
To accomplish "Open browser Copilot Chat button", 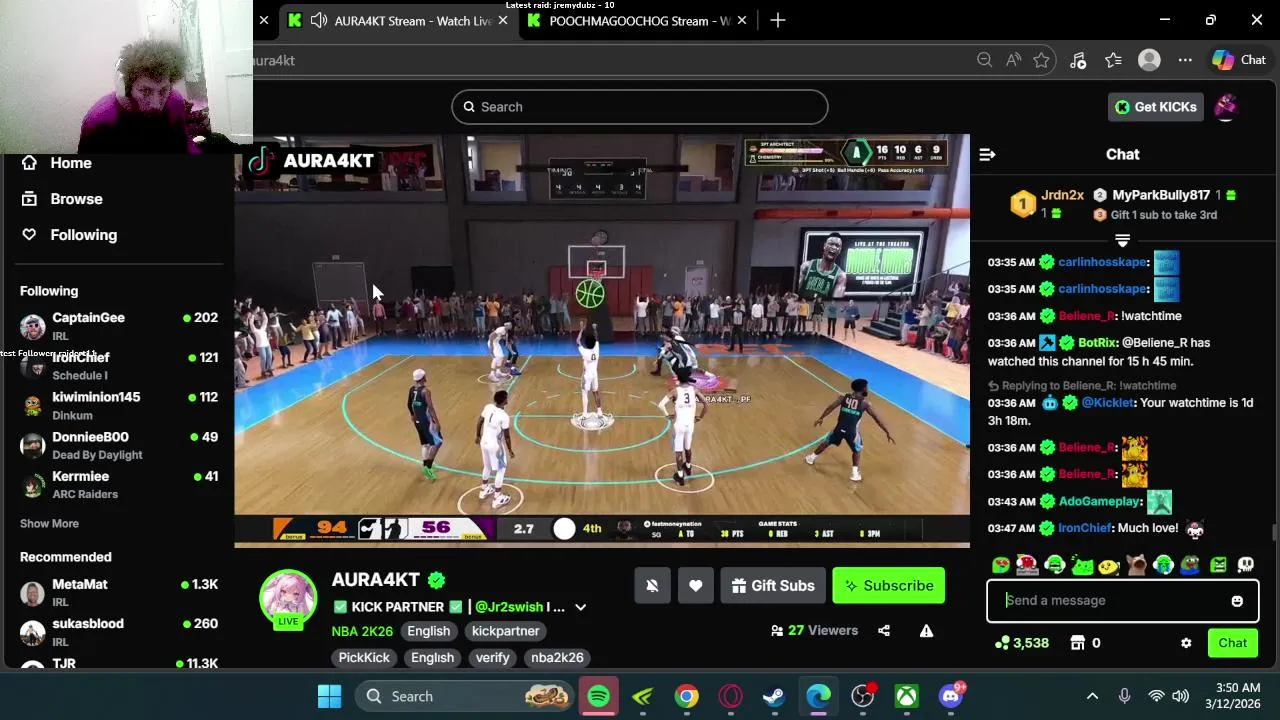I will (1240, 60).
